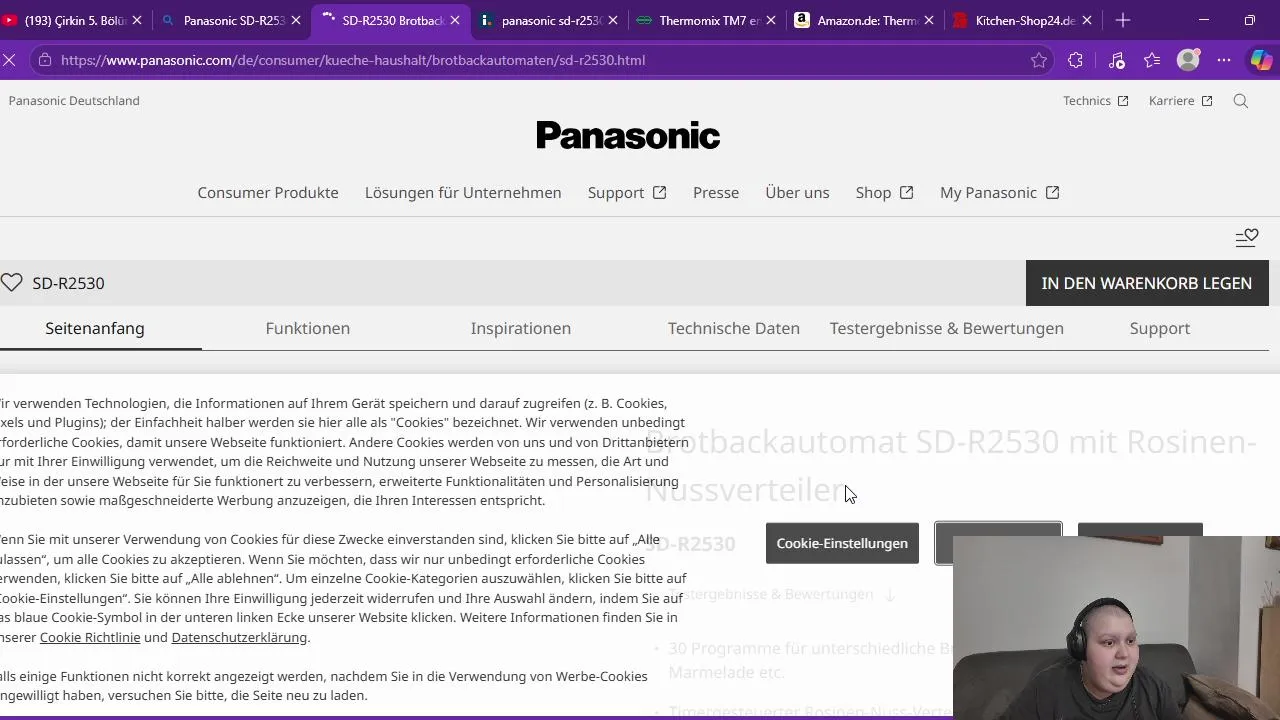This screenshot has width=1280, height=720.
Task: Open Lösungen für Unternehmen menu
Action: coord(463,192)
